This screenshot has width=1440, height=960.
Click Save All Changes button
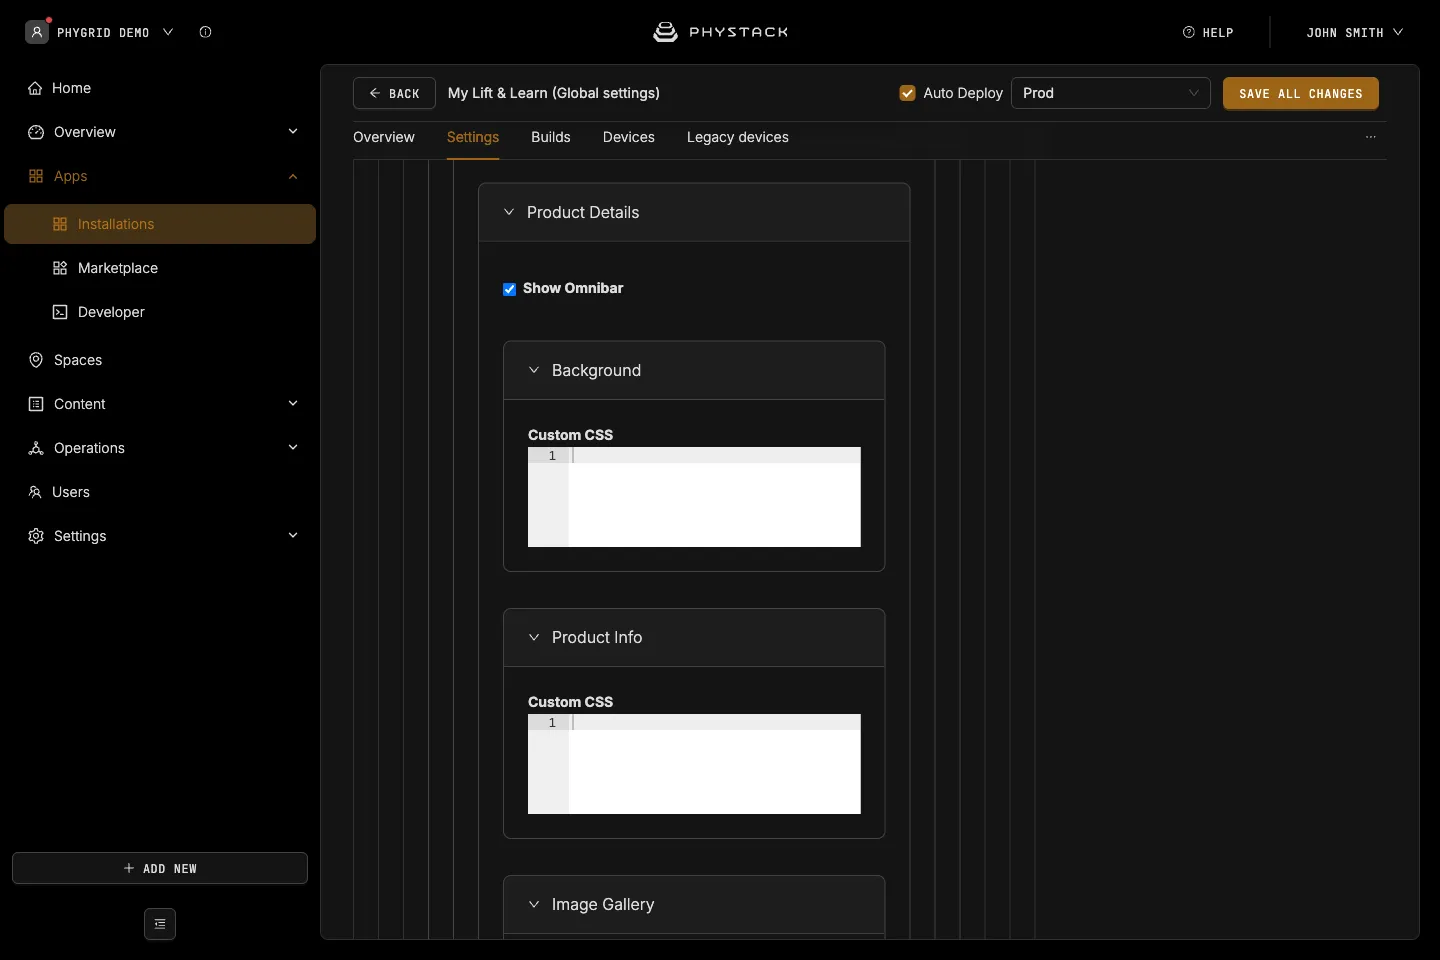(1301, 93)
